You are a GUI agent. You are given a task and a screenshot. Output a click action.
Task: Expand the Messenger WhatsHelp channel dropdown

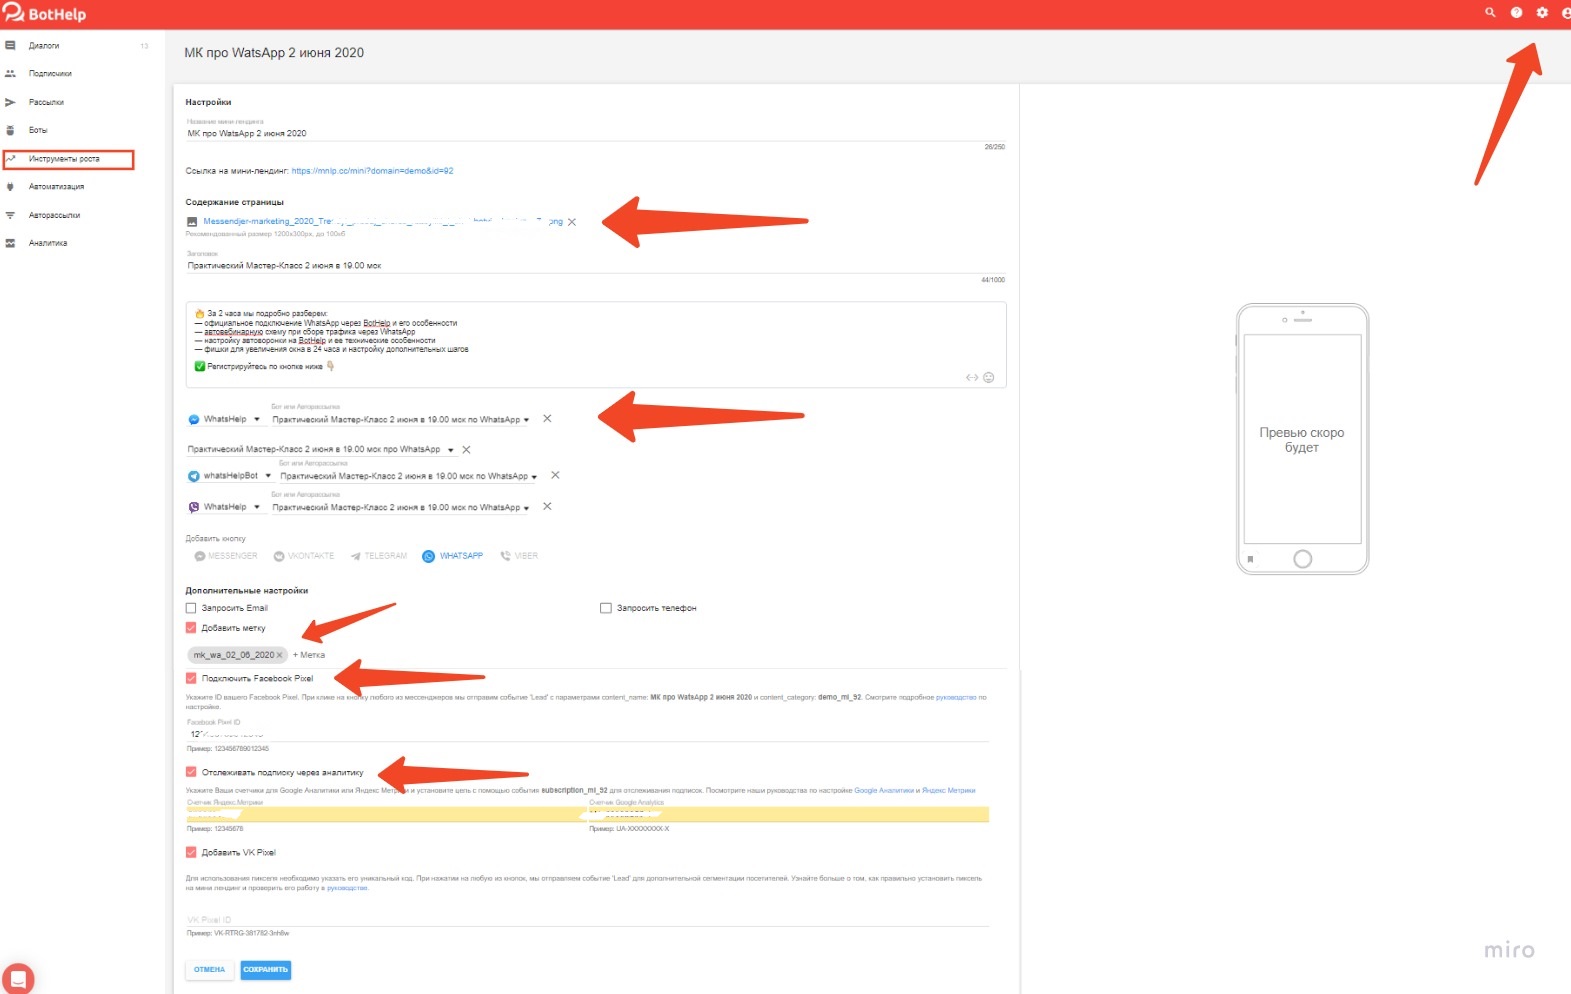tap(257, 420)
